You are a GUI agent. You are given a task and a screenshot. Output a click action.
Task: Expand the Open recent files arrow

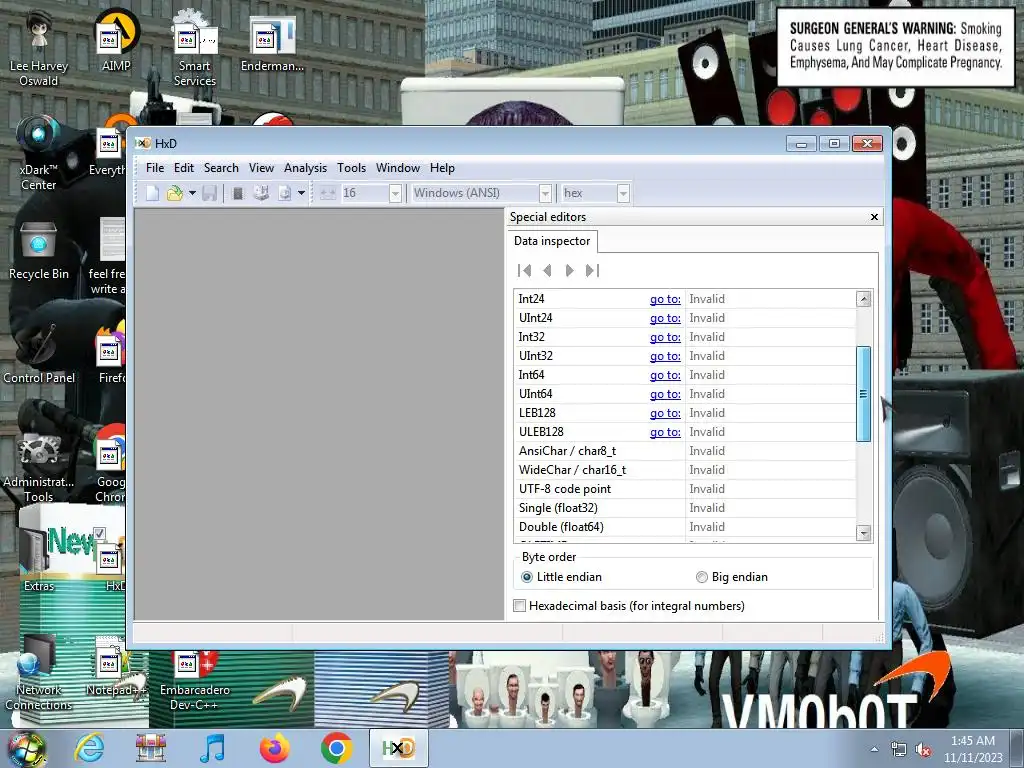[x=192, y=193]
